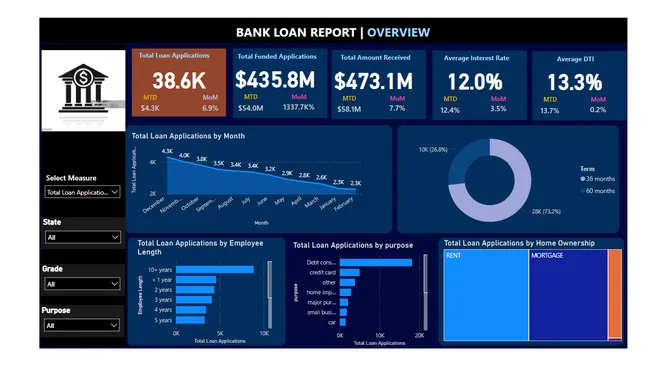
Task: Expand the Grade filter dropdown
Action: [x=82, y=284]
